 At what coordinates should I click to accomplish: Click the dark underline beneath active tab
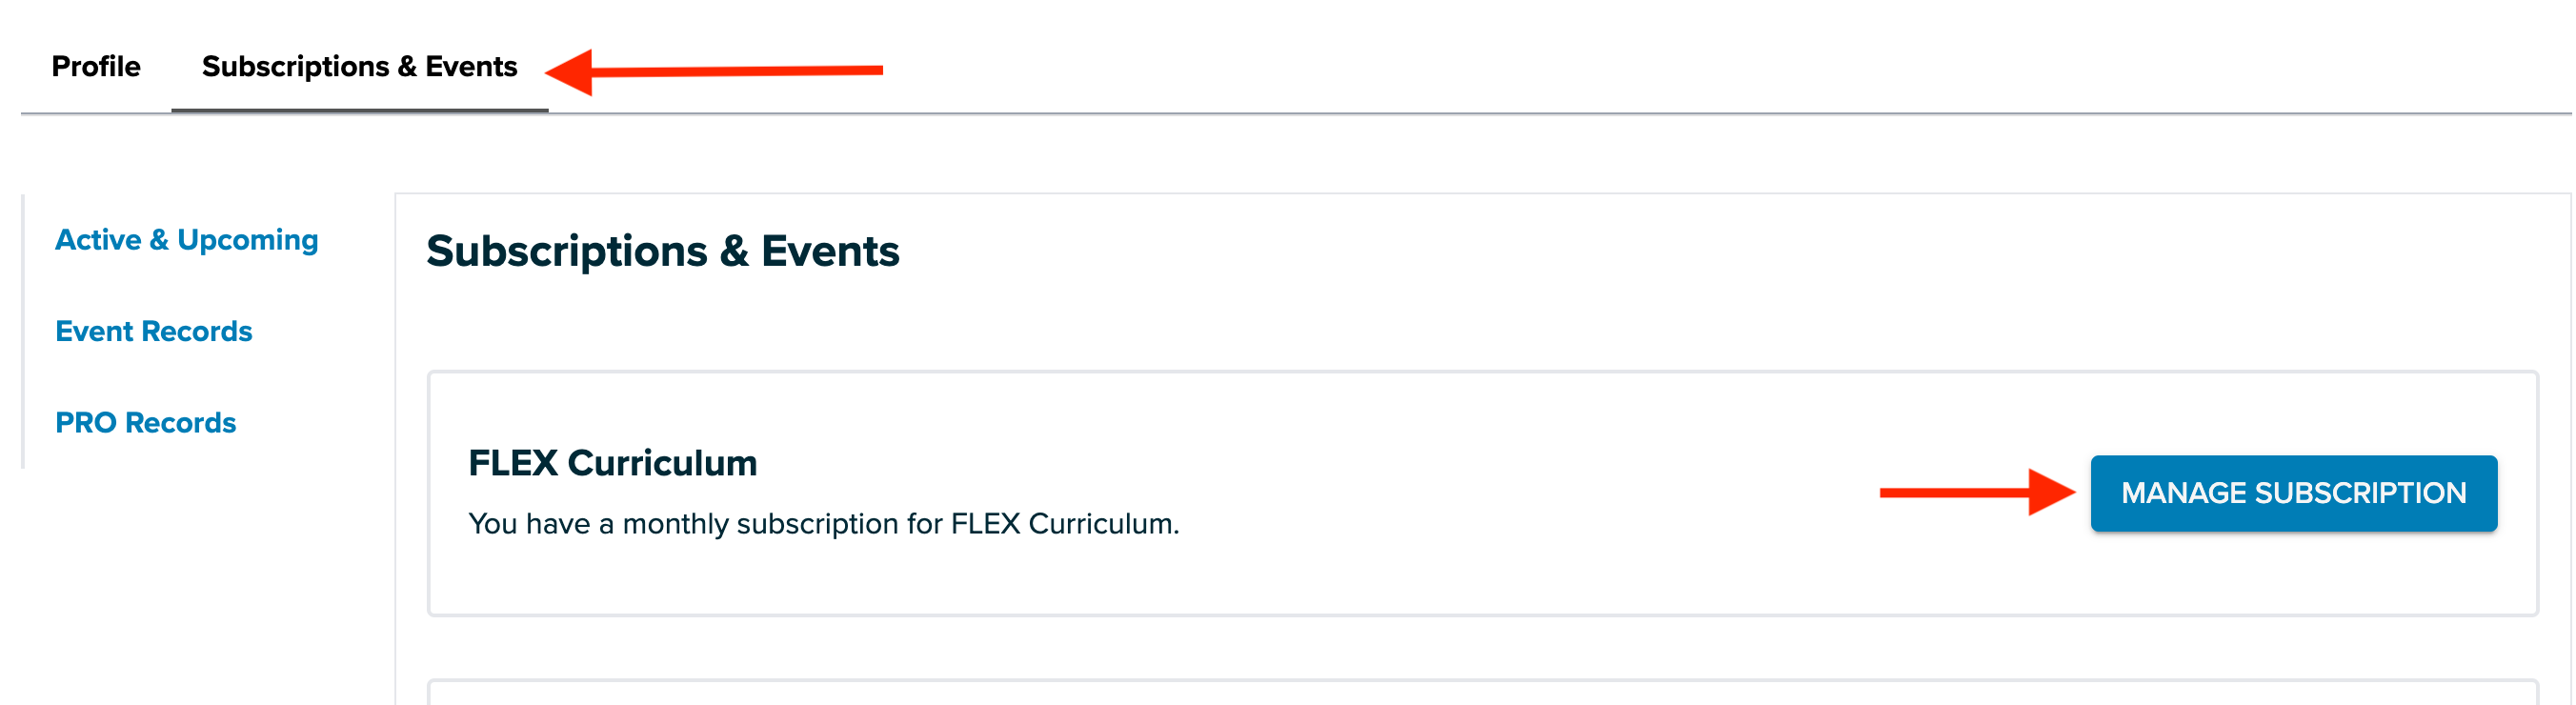[359, 109]
